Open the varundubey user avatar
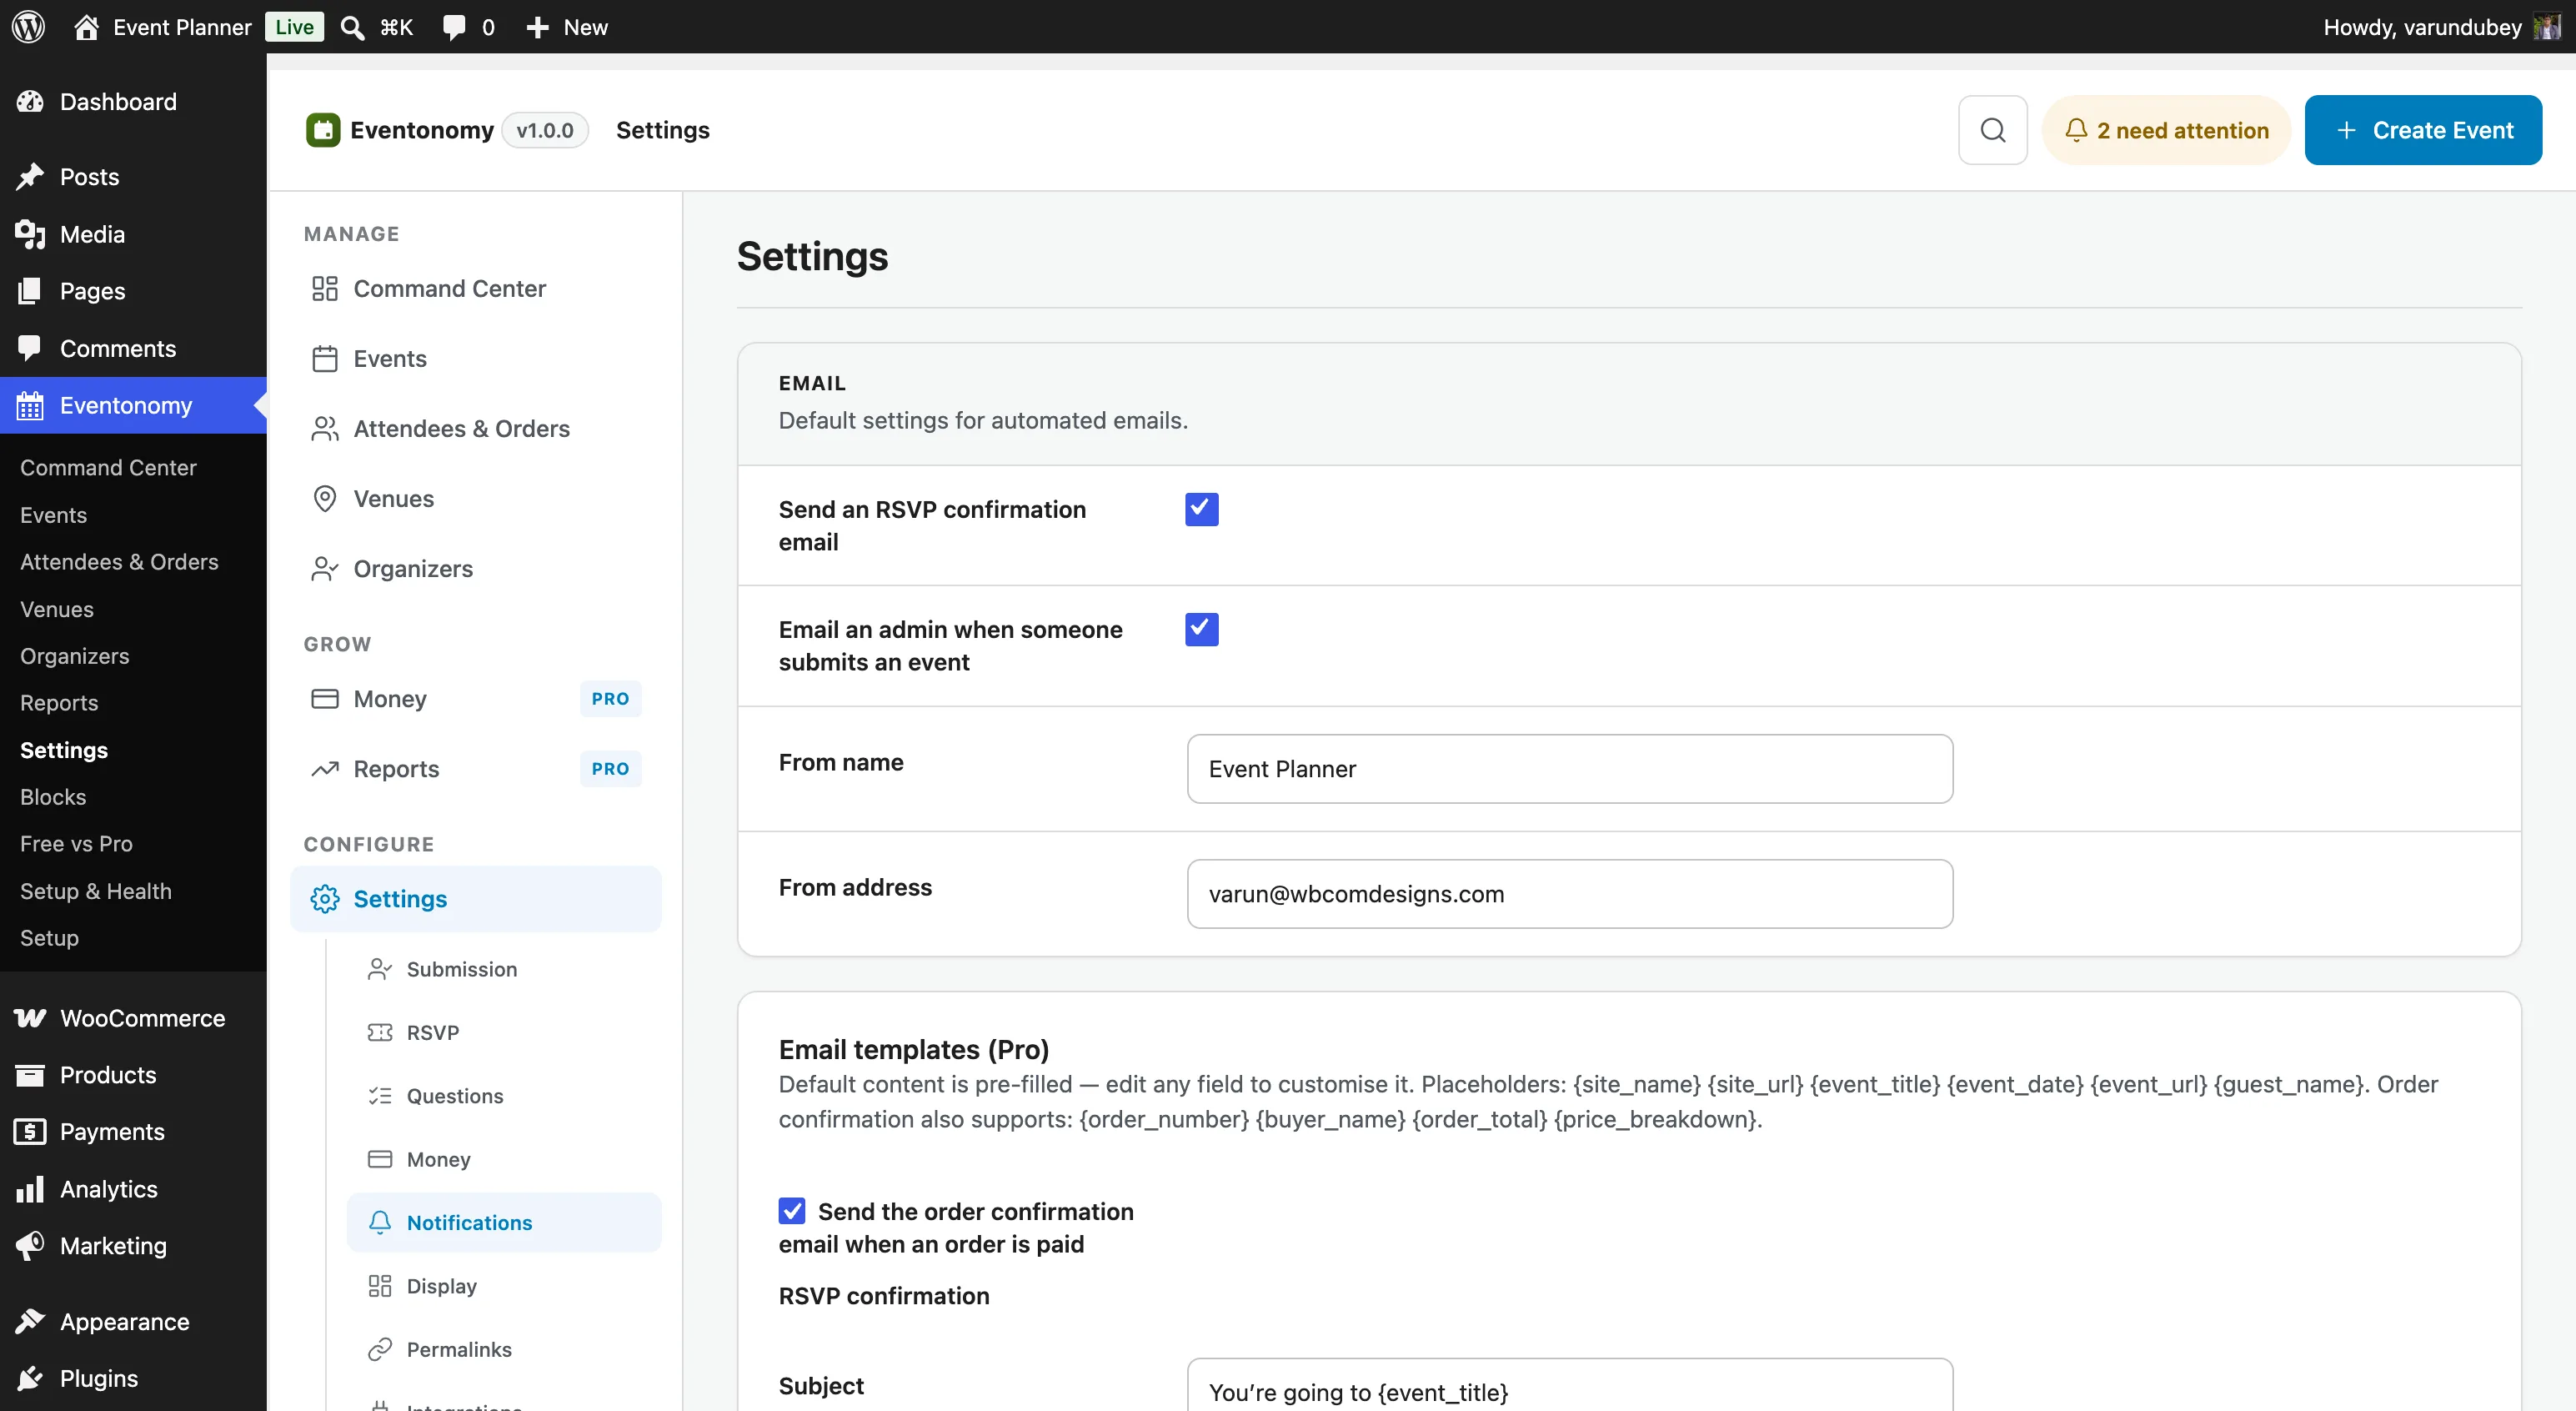 pos(2547,27)
